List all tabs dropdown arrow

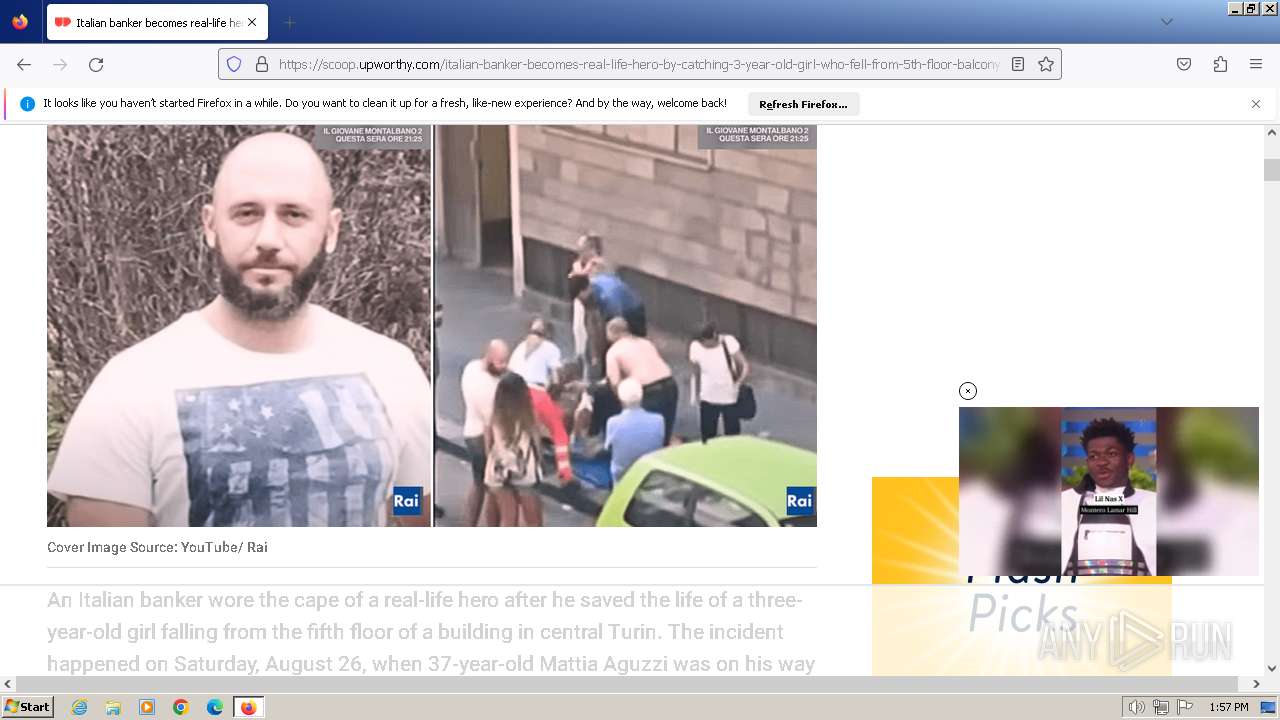click(x=1166, y=22)
